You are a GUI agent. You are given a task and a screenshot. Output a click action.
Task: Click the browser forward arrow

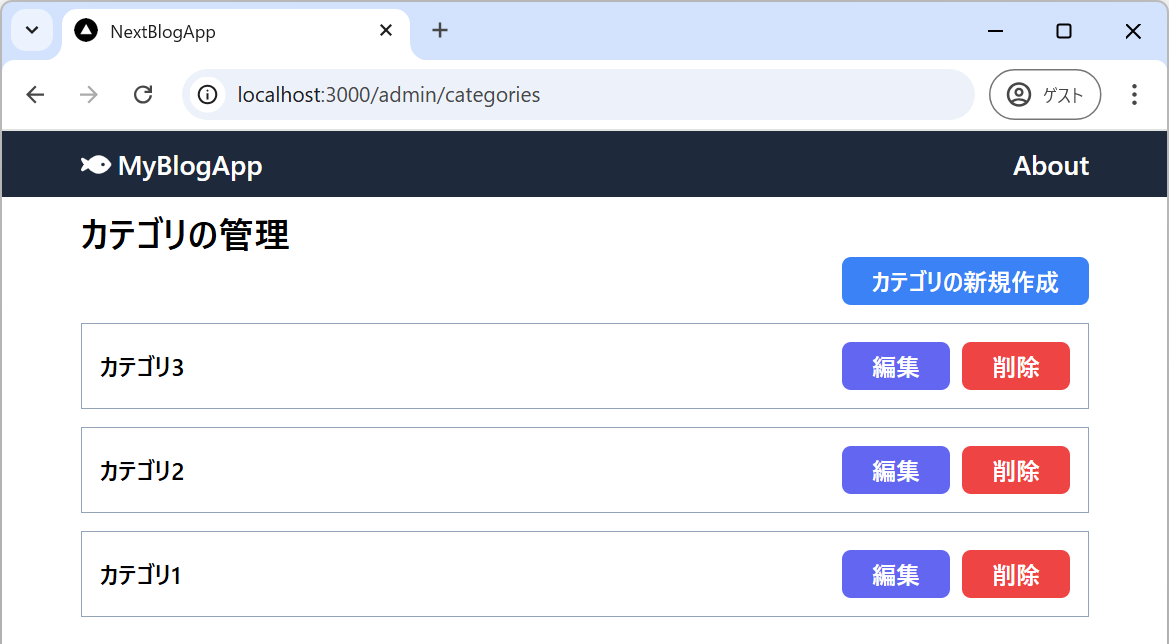tap(89, 95)
